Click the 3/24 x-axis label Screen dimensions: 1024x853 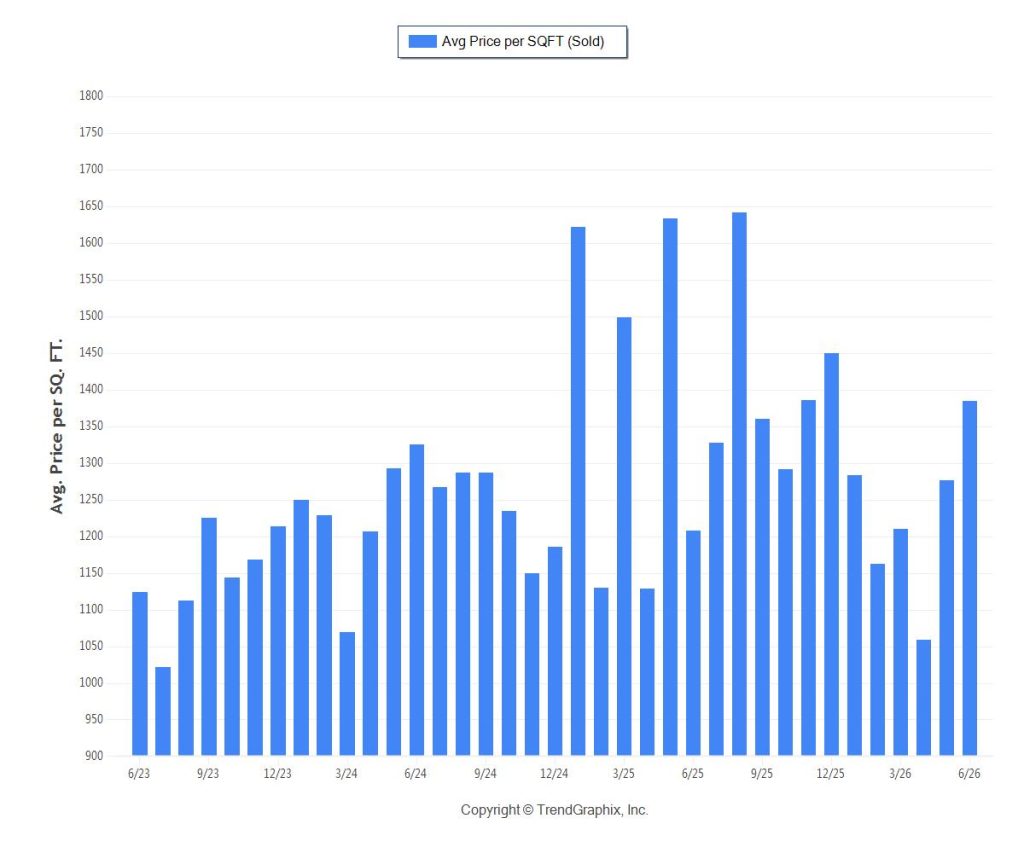[347, 774]
